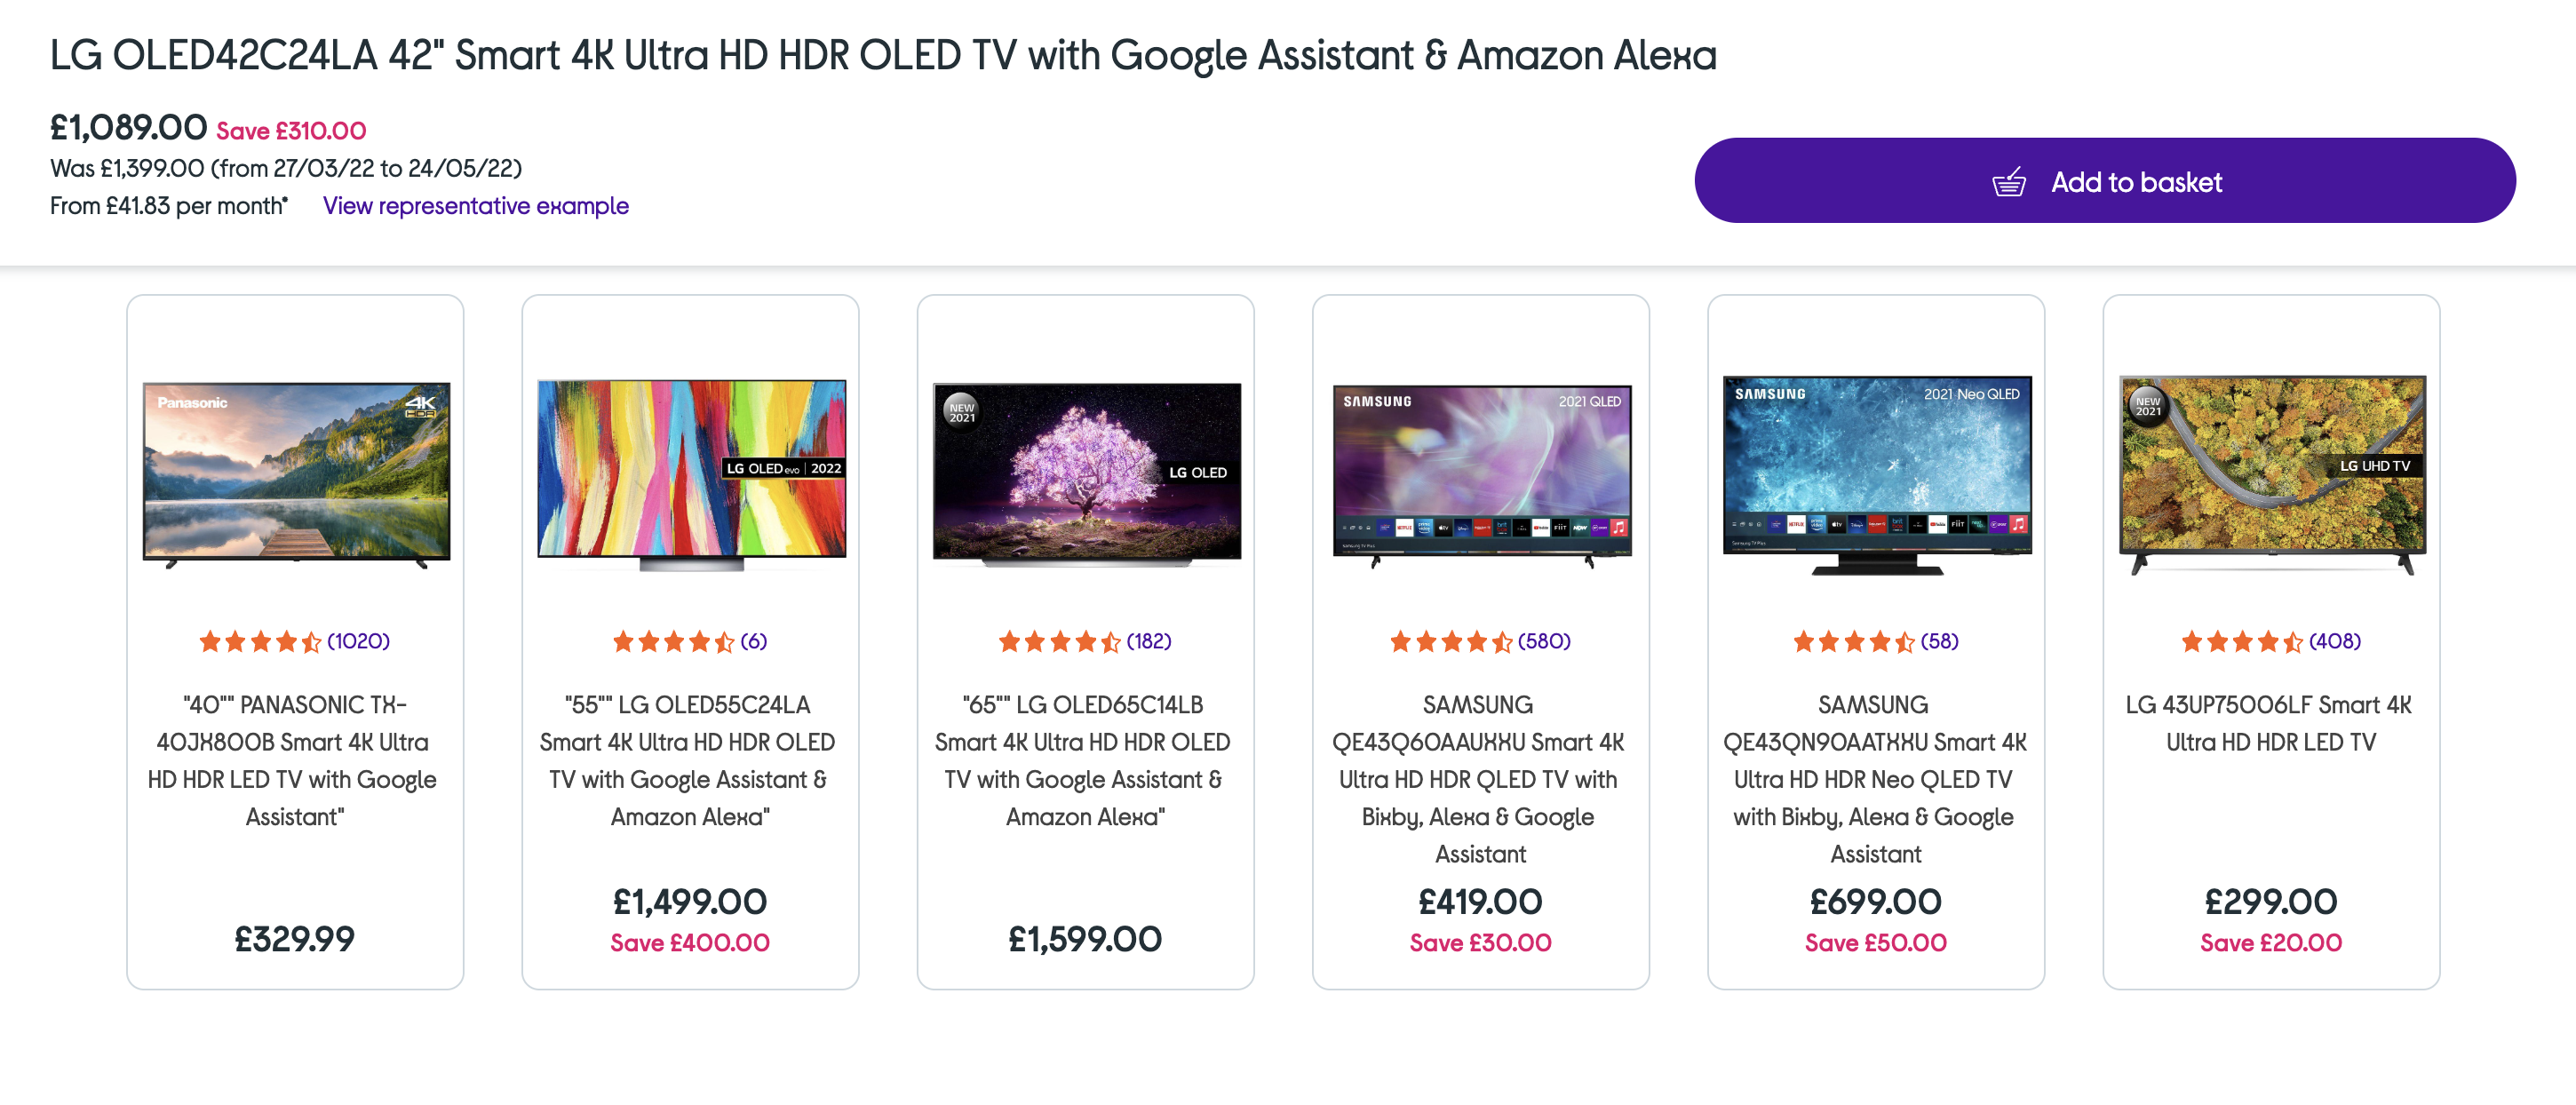Open the 55" LG OLED55C24LA product title
The height and width of the screenshot is (1105, 2576).
coord(688,760)
